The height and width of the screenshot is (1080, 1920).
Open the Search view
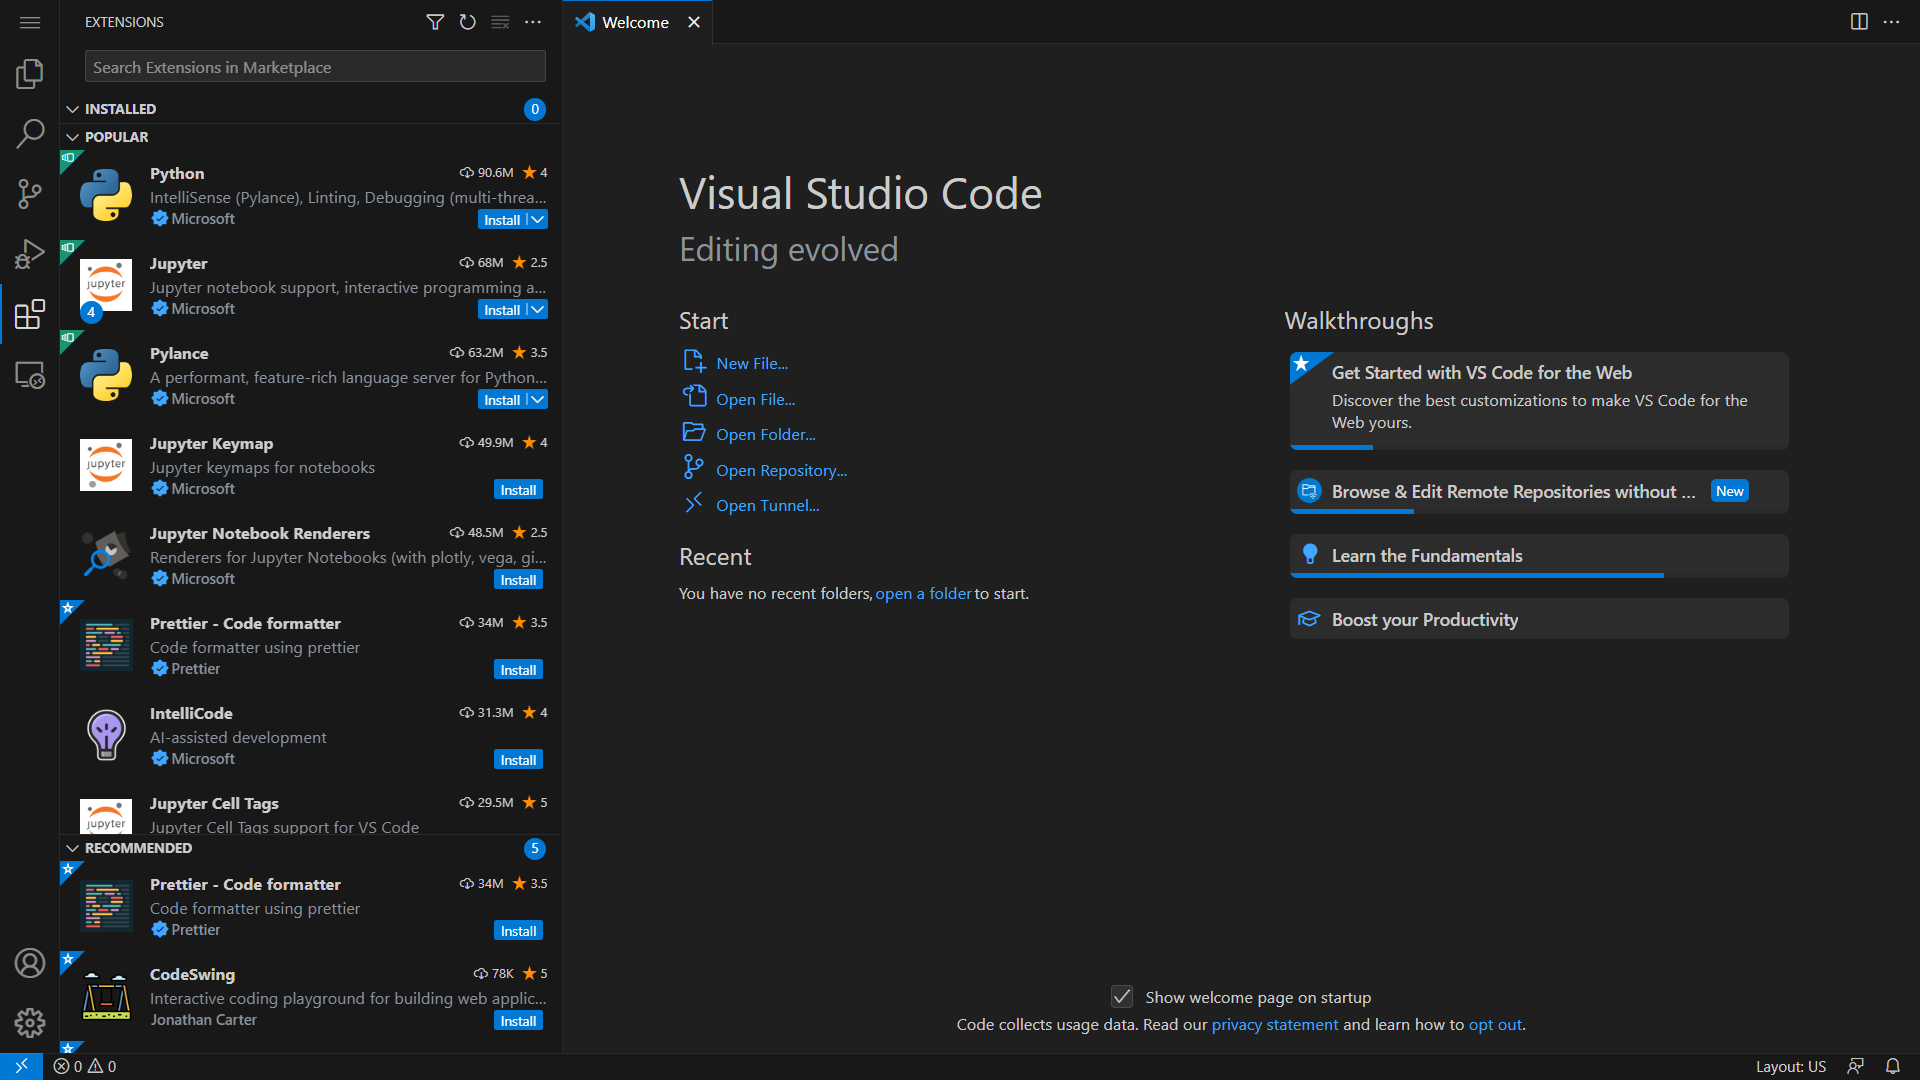tap(29, 133)
